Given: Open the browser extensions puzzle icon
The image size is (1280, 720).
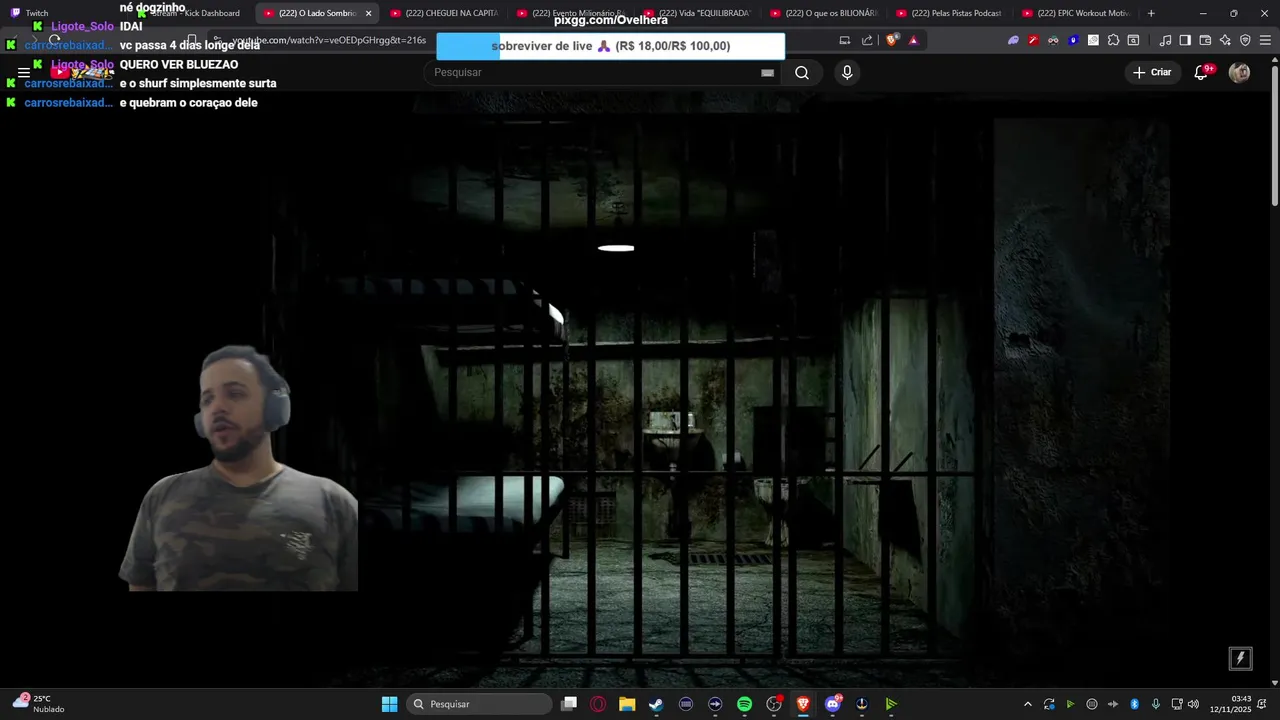Looking at the screenshot, I should [x=1113, y=40].
